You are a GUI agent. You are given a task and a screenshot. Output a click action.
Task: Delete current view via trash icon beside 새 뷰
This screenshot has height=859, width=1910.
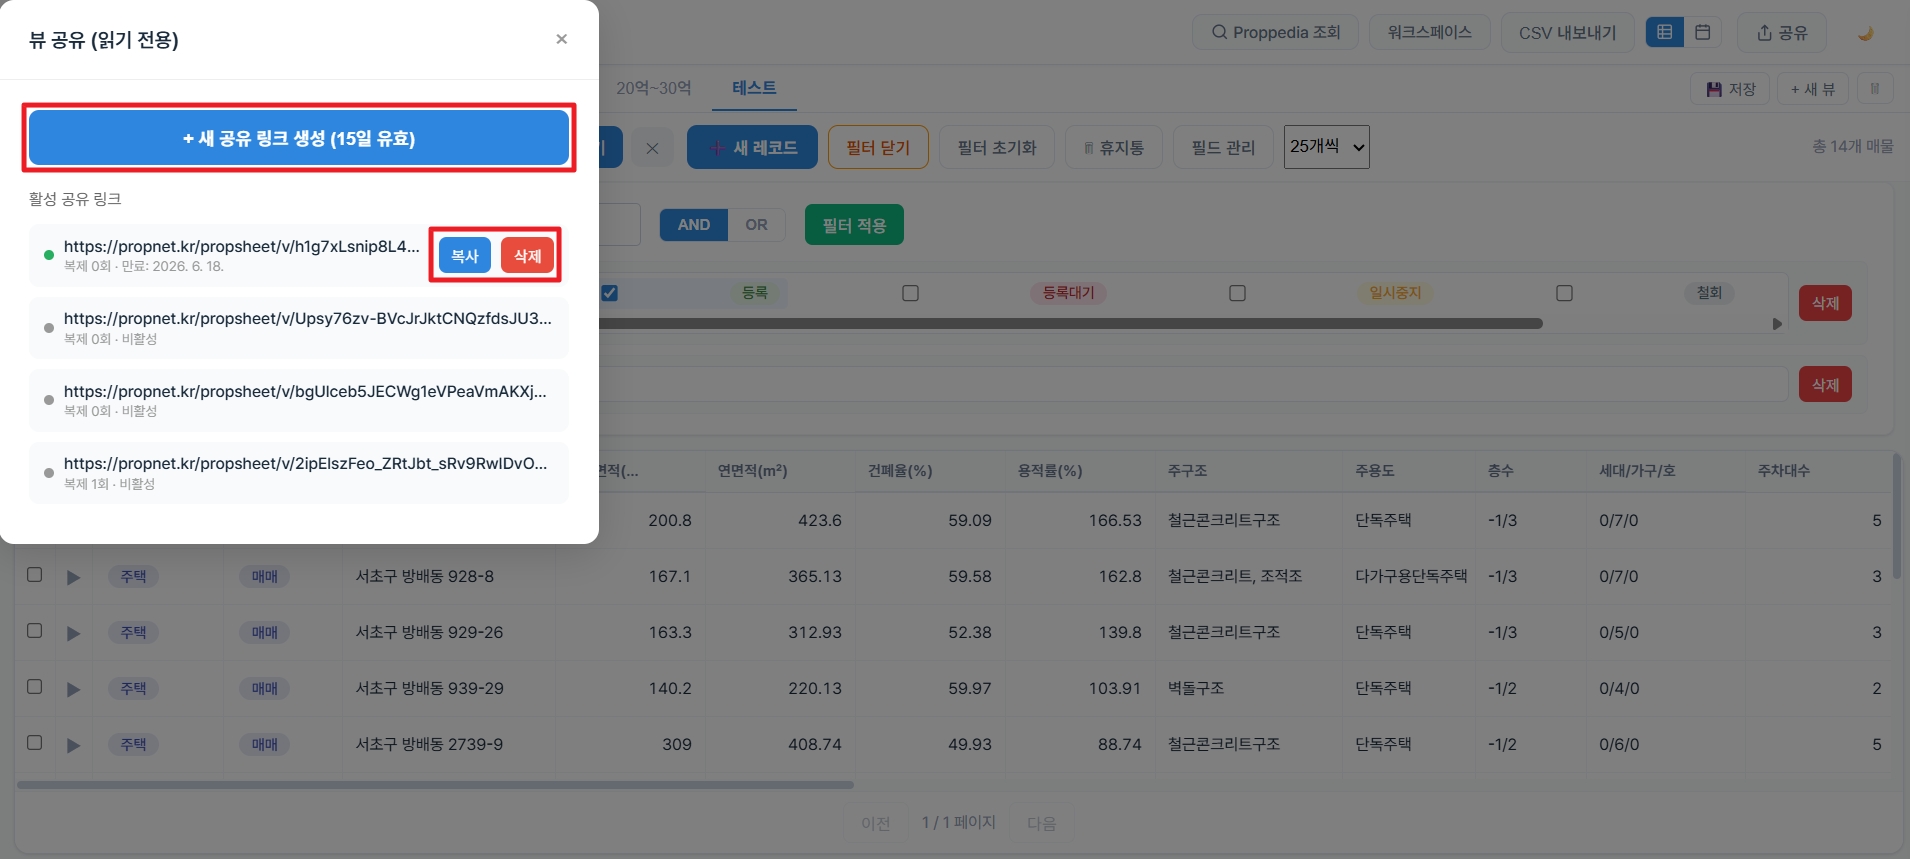point(1875,89)
